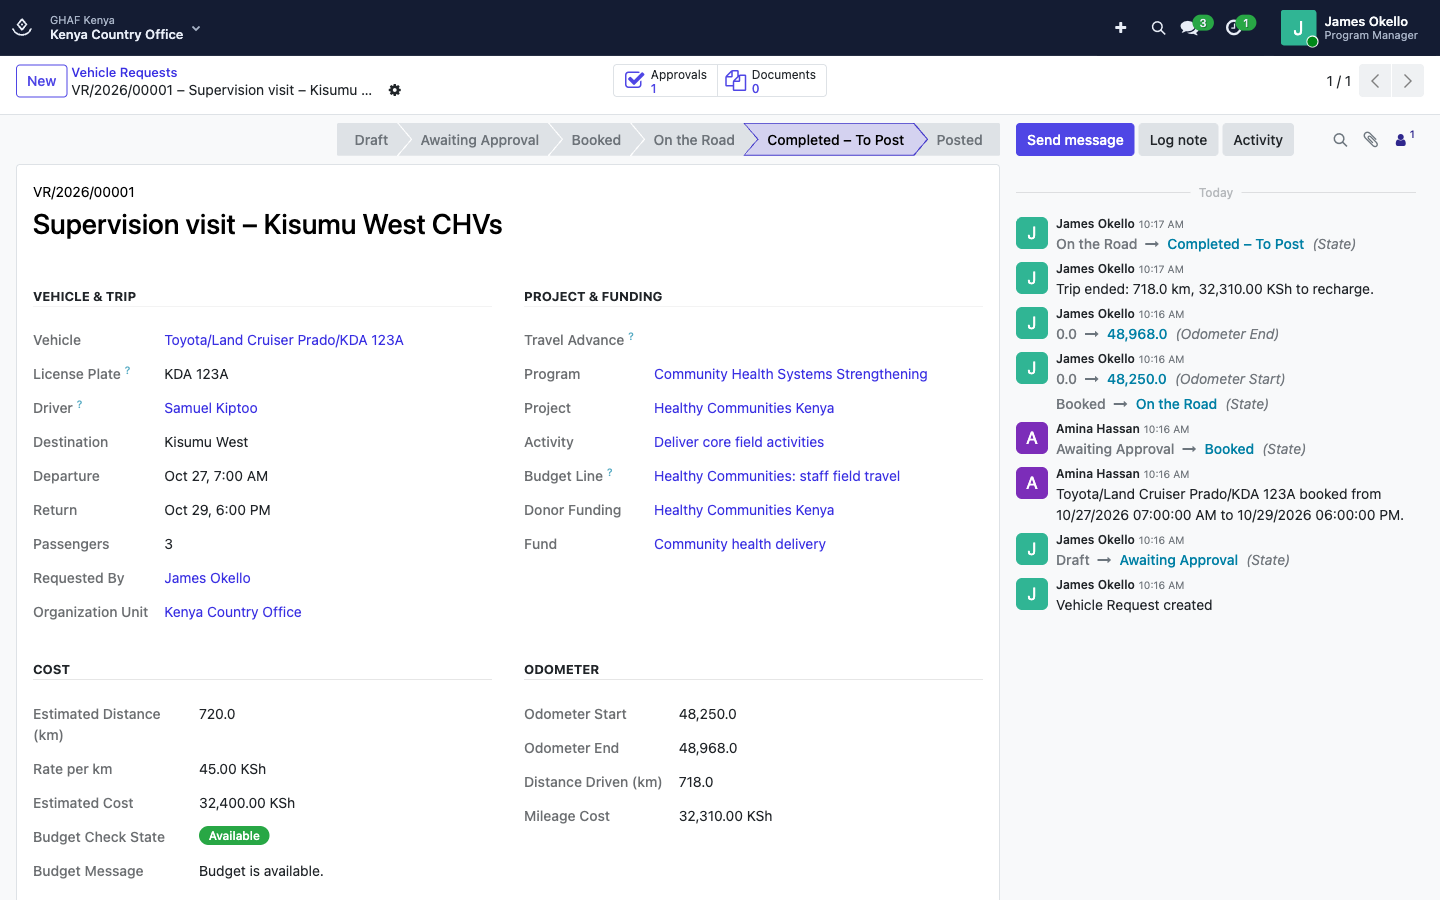This screenshot has height=900, width=1440.
Task: Select the Awaiting Approval stage
Action: coord(479,140)
